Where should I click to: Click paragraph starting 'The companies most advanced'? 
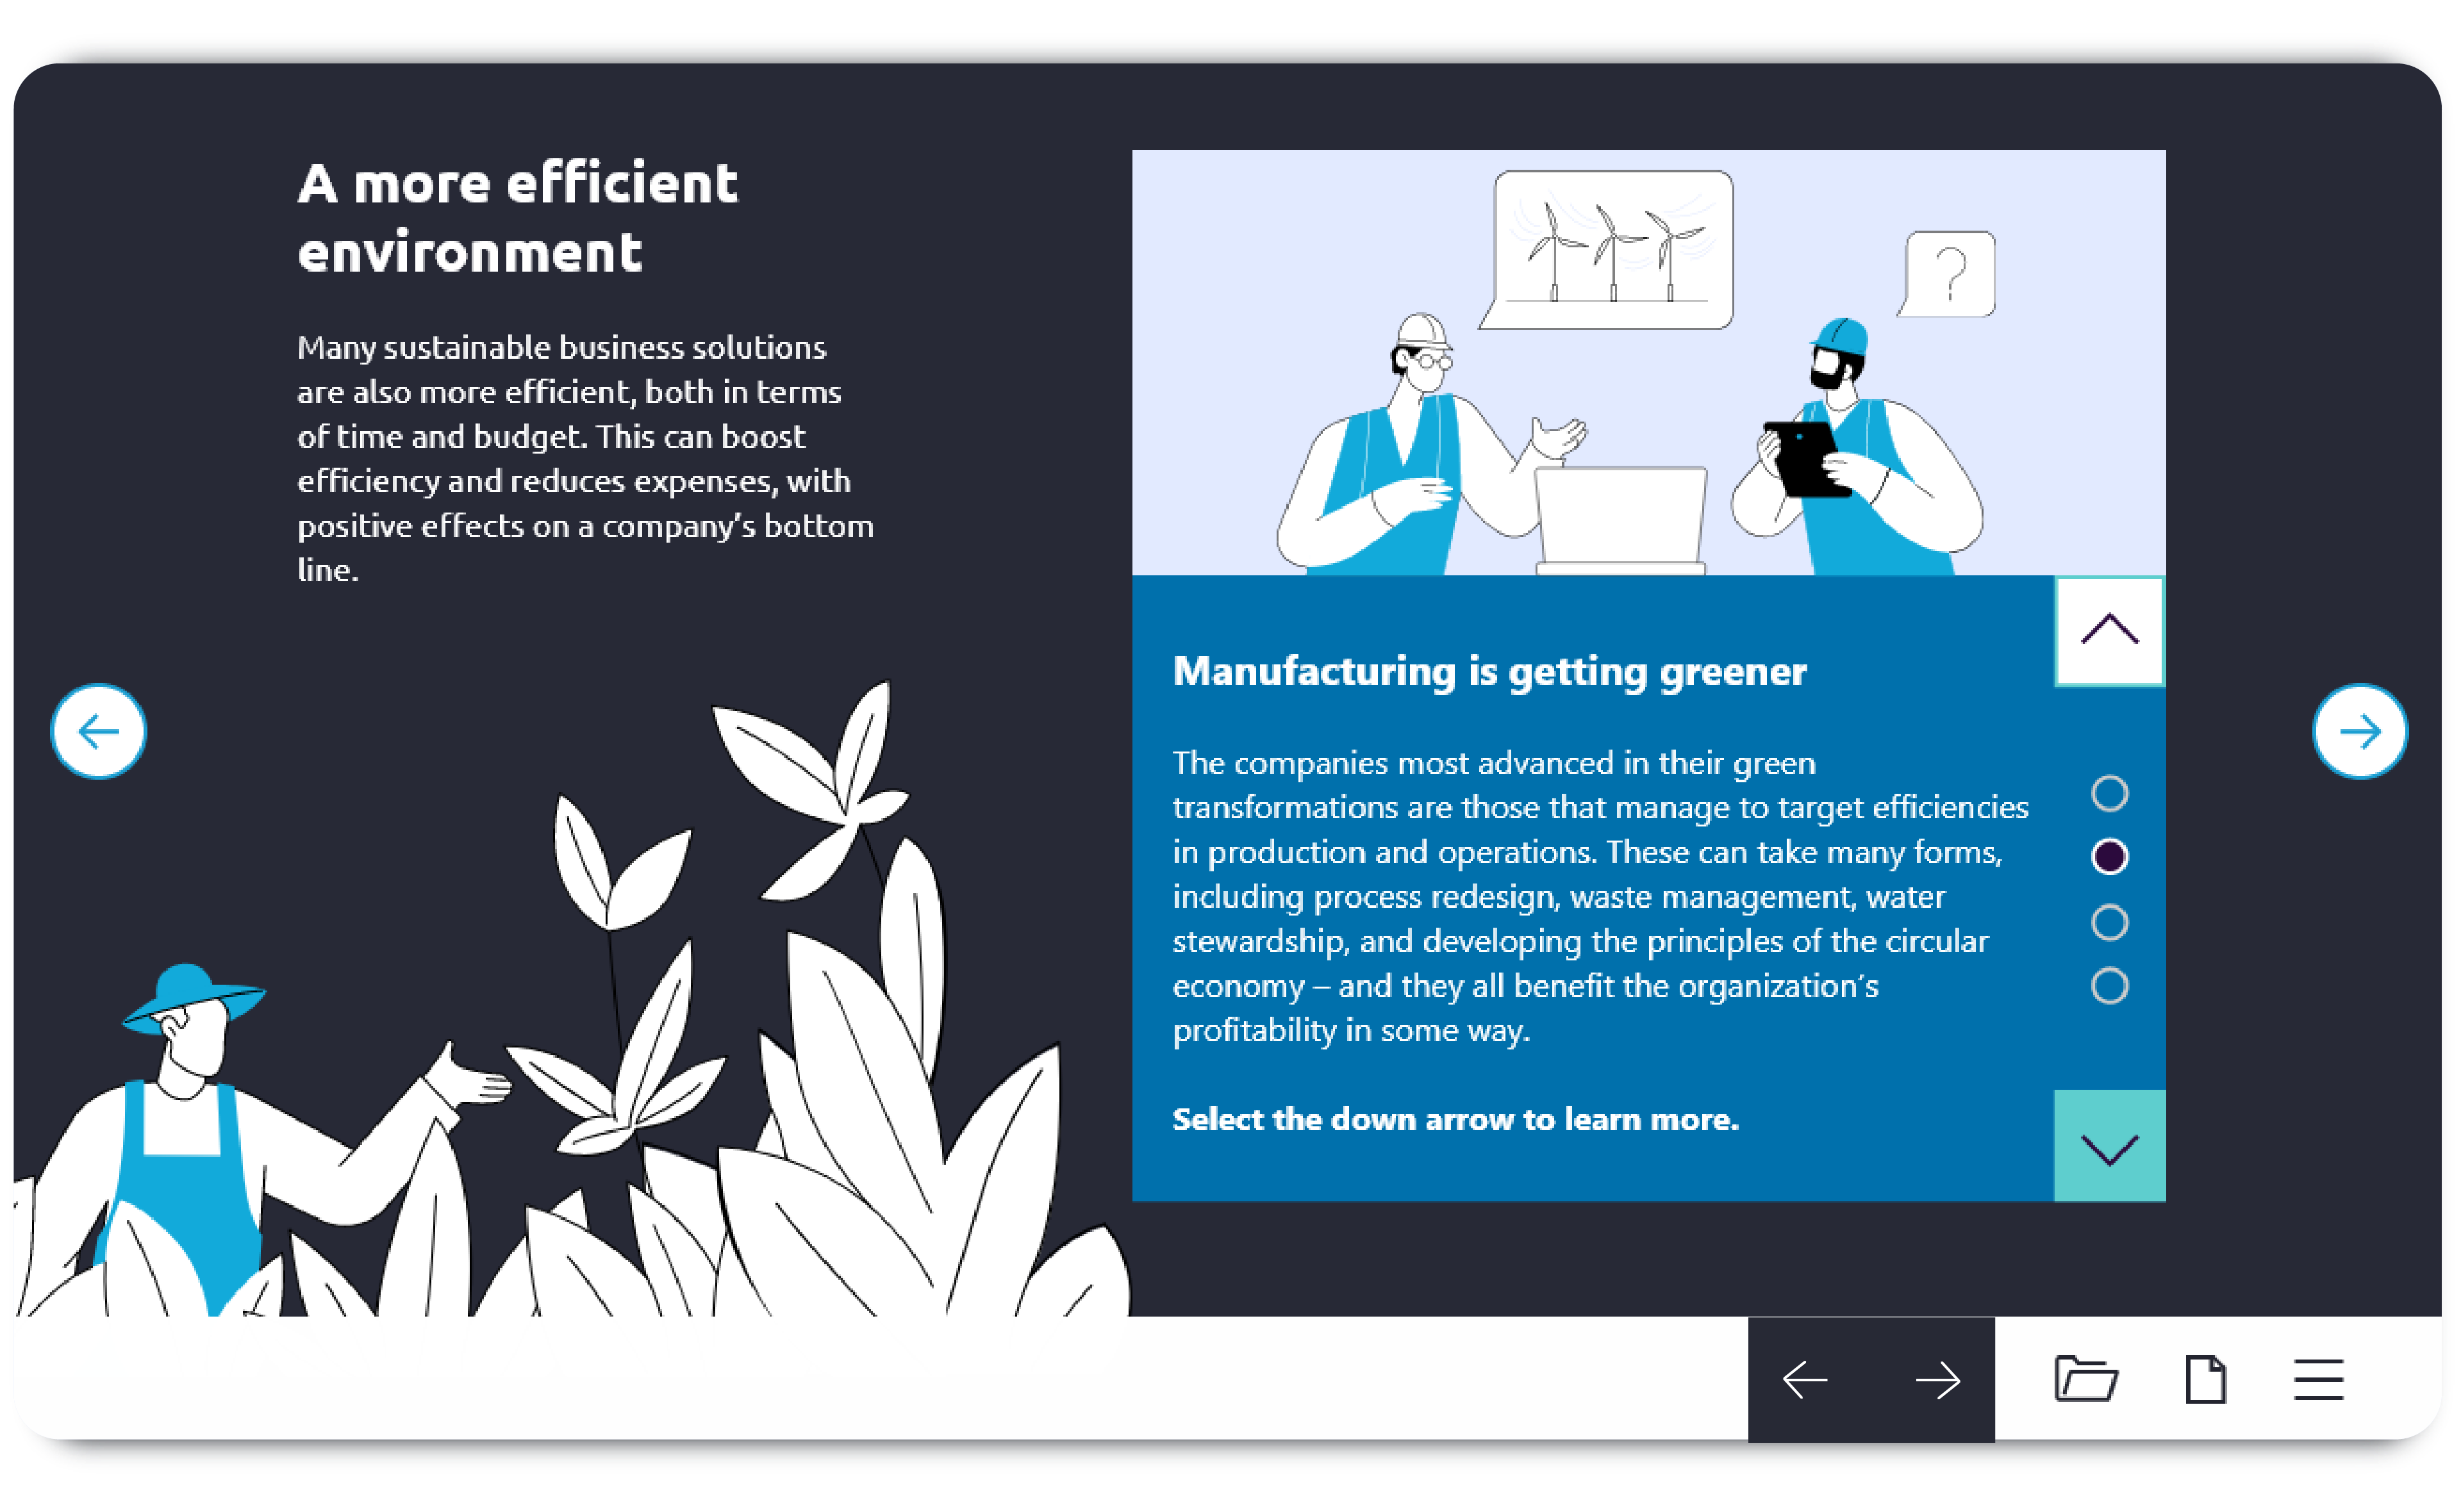pyautogui.click(x=1600, y=896)
